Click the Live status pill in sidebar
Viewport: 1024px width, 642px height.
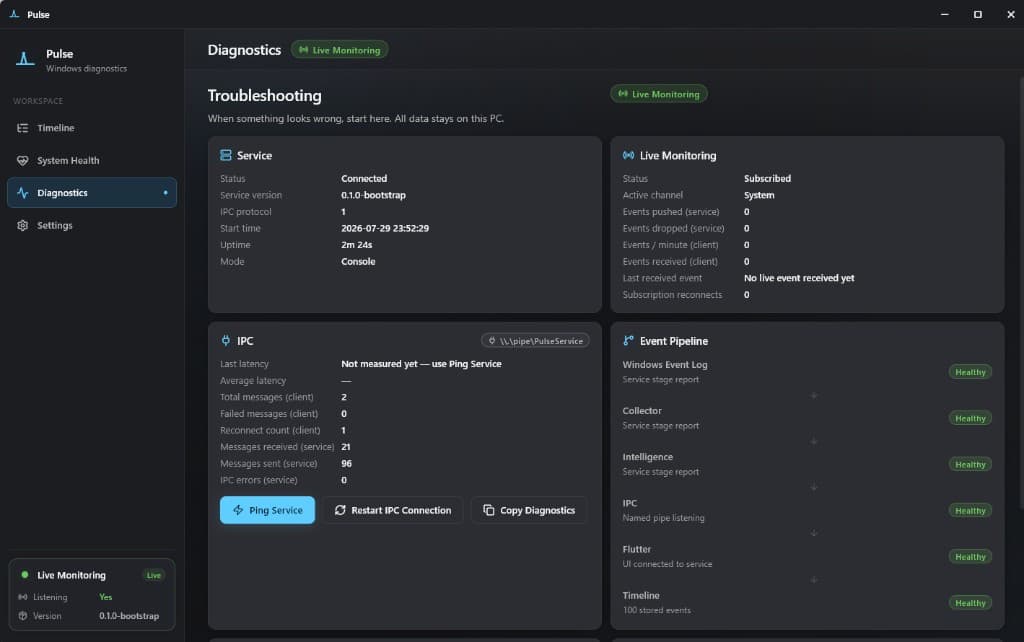click(153, 575)
